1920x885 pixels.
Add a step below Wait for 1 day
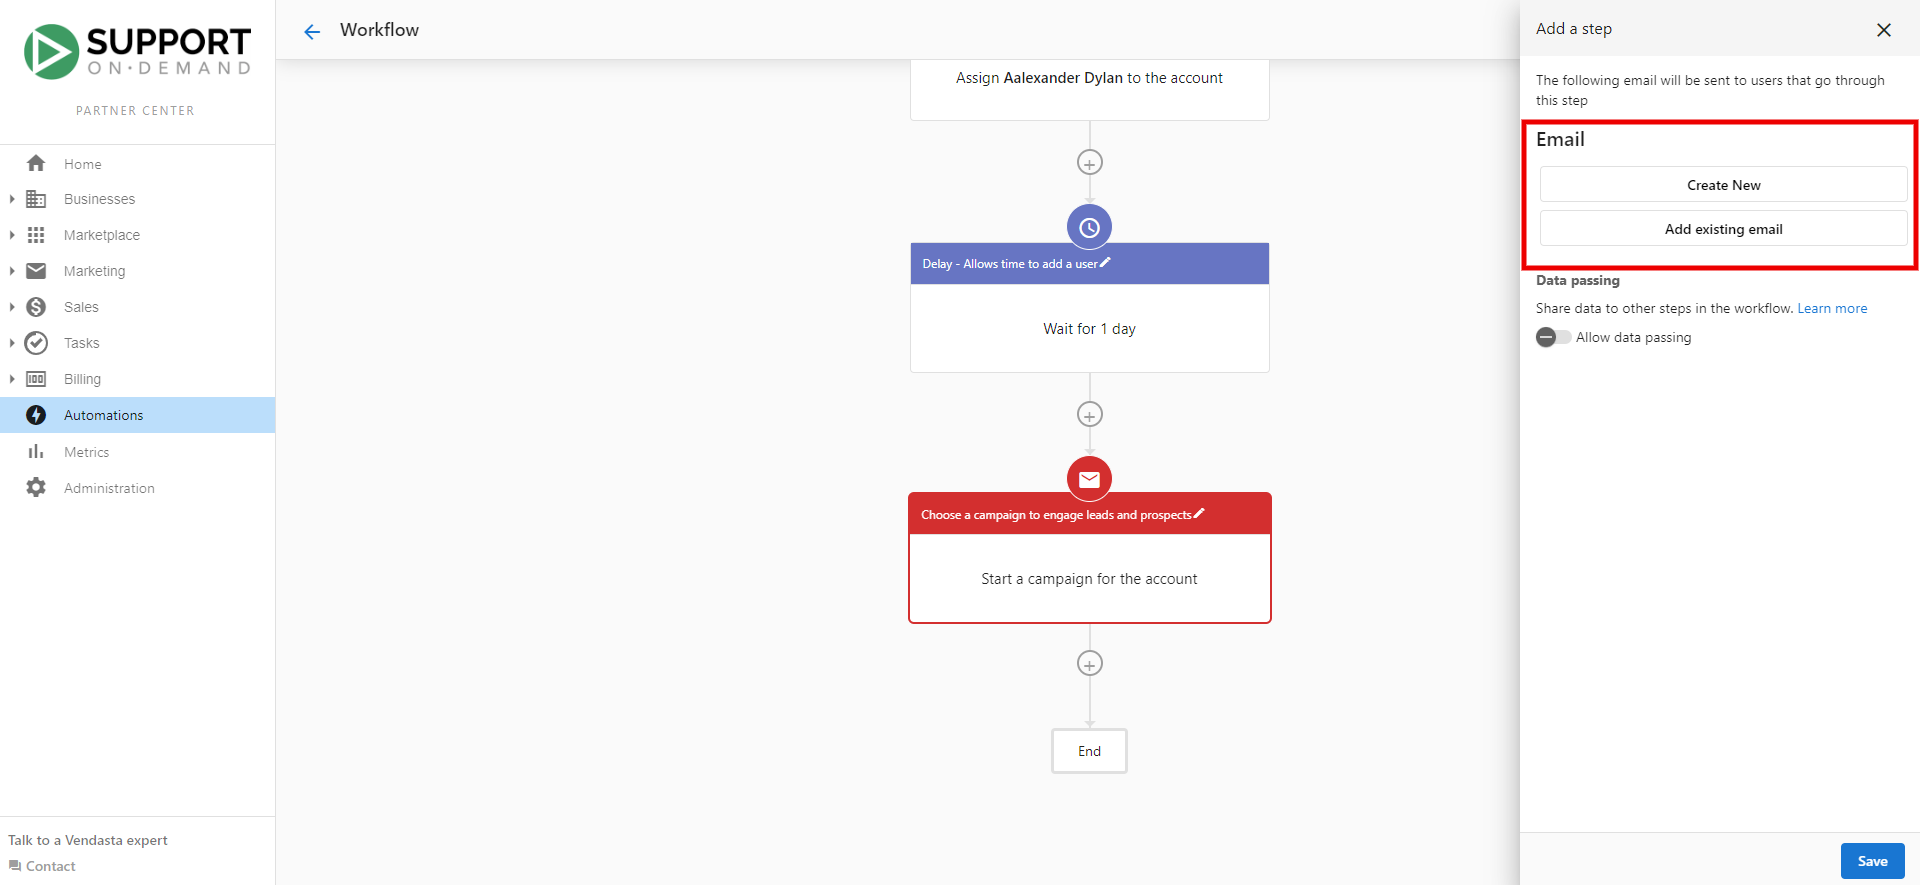(1089, 414)
